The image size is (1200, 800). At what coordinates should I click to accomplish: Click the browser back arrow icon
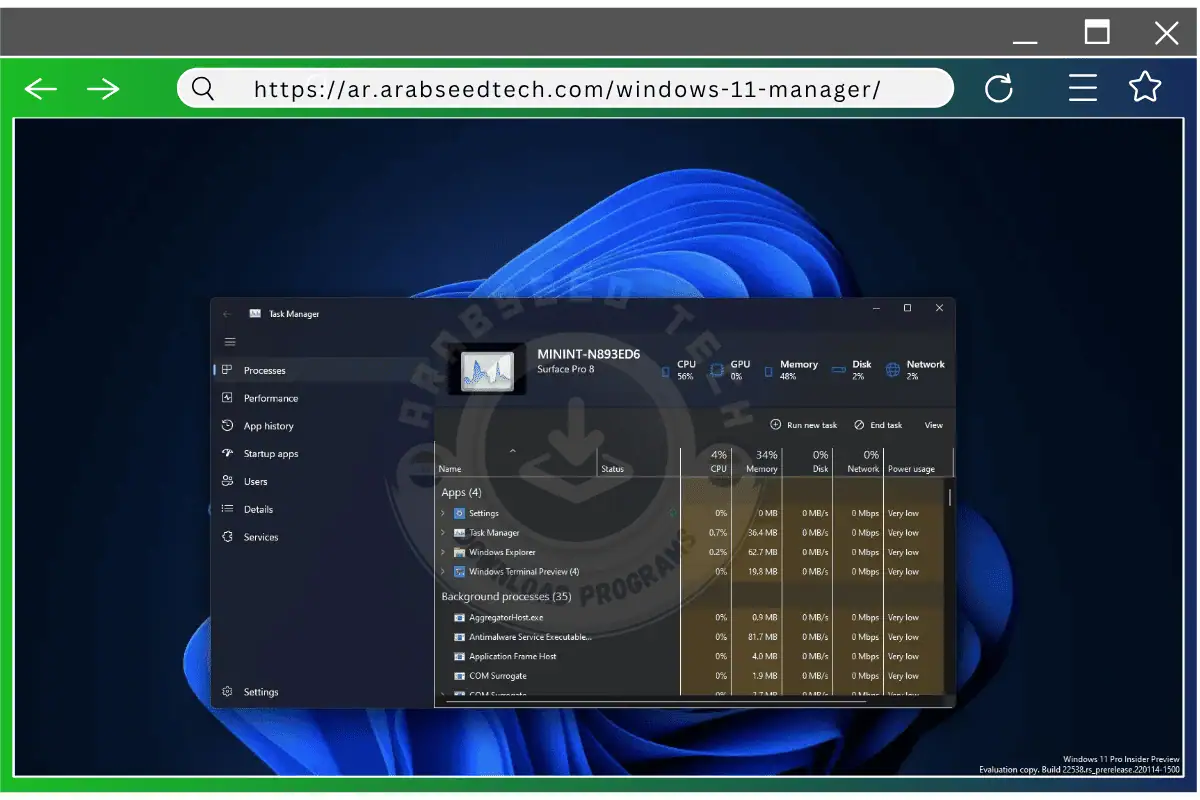[x=41, y=89]
